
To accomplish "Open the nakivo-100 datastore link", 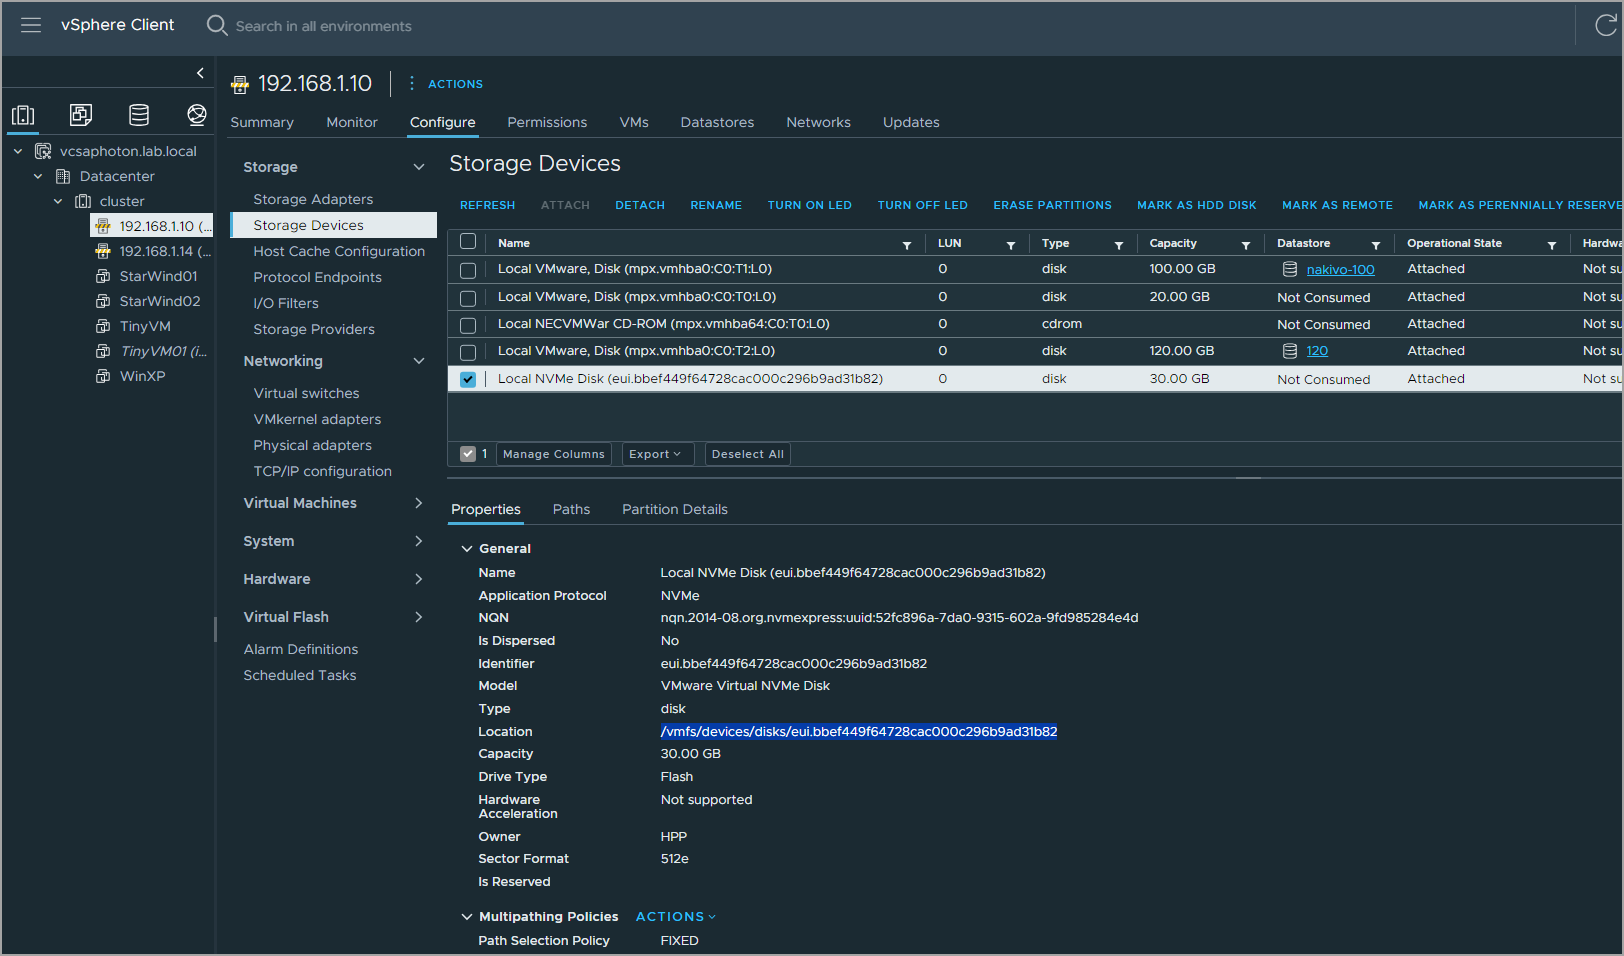I will pos(1340,269).
